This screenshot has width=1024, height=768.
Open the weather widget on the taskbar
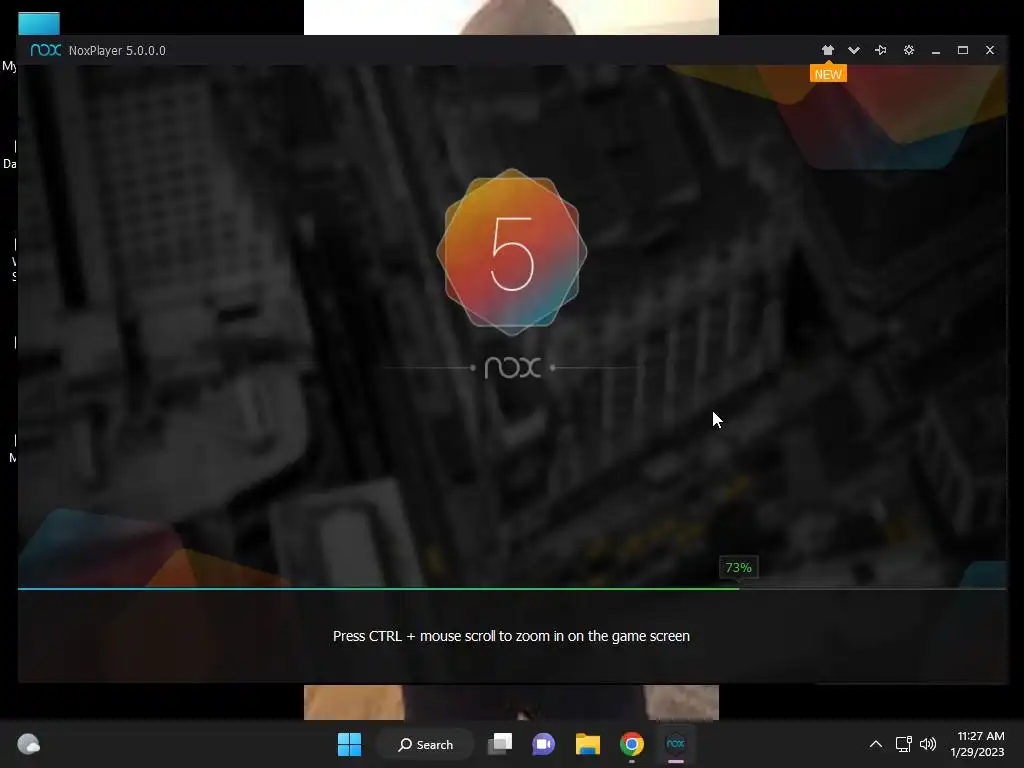click(x=28, y=744)
